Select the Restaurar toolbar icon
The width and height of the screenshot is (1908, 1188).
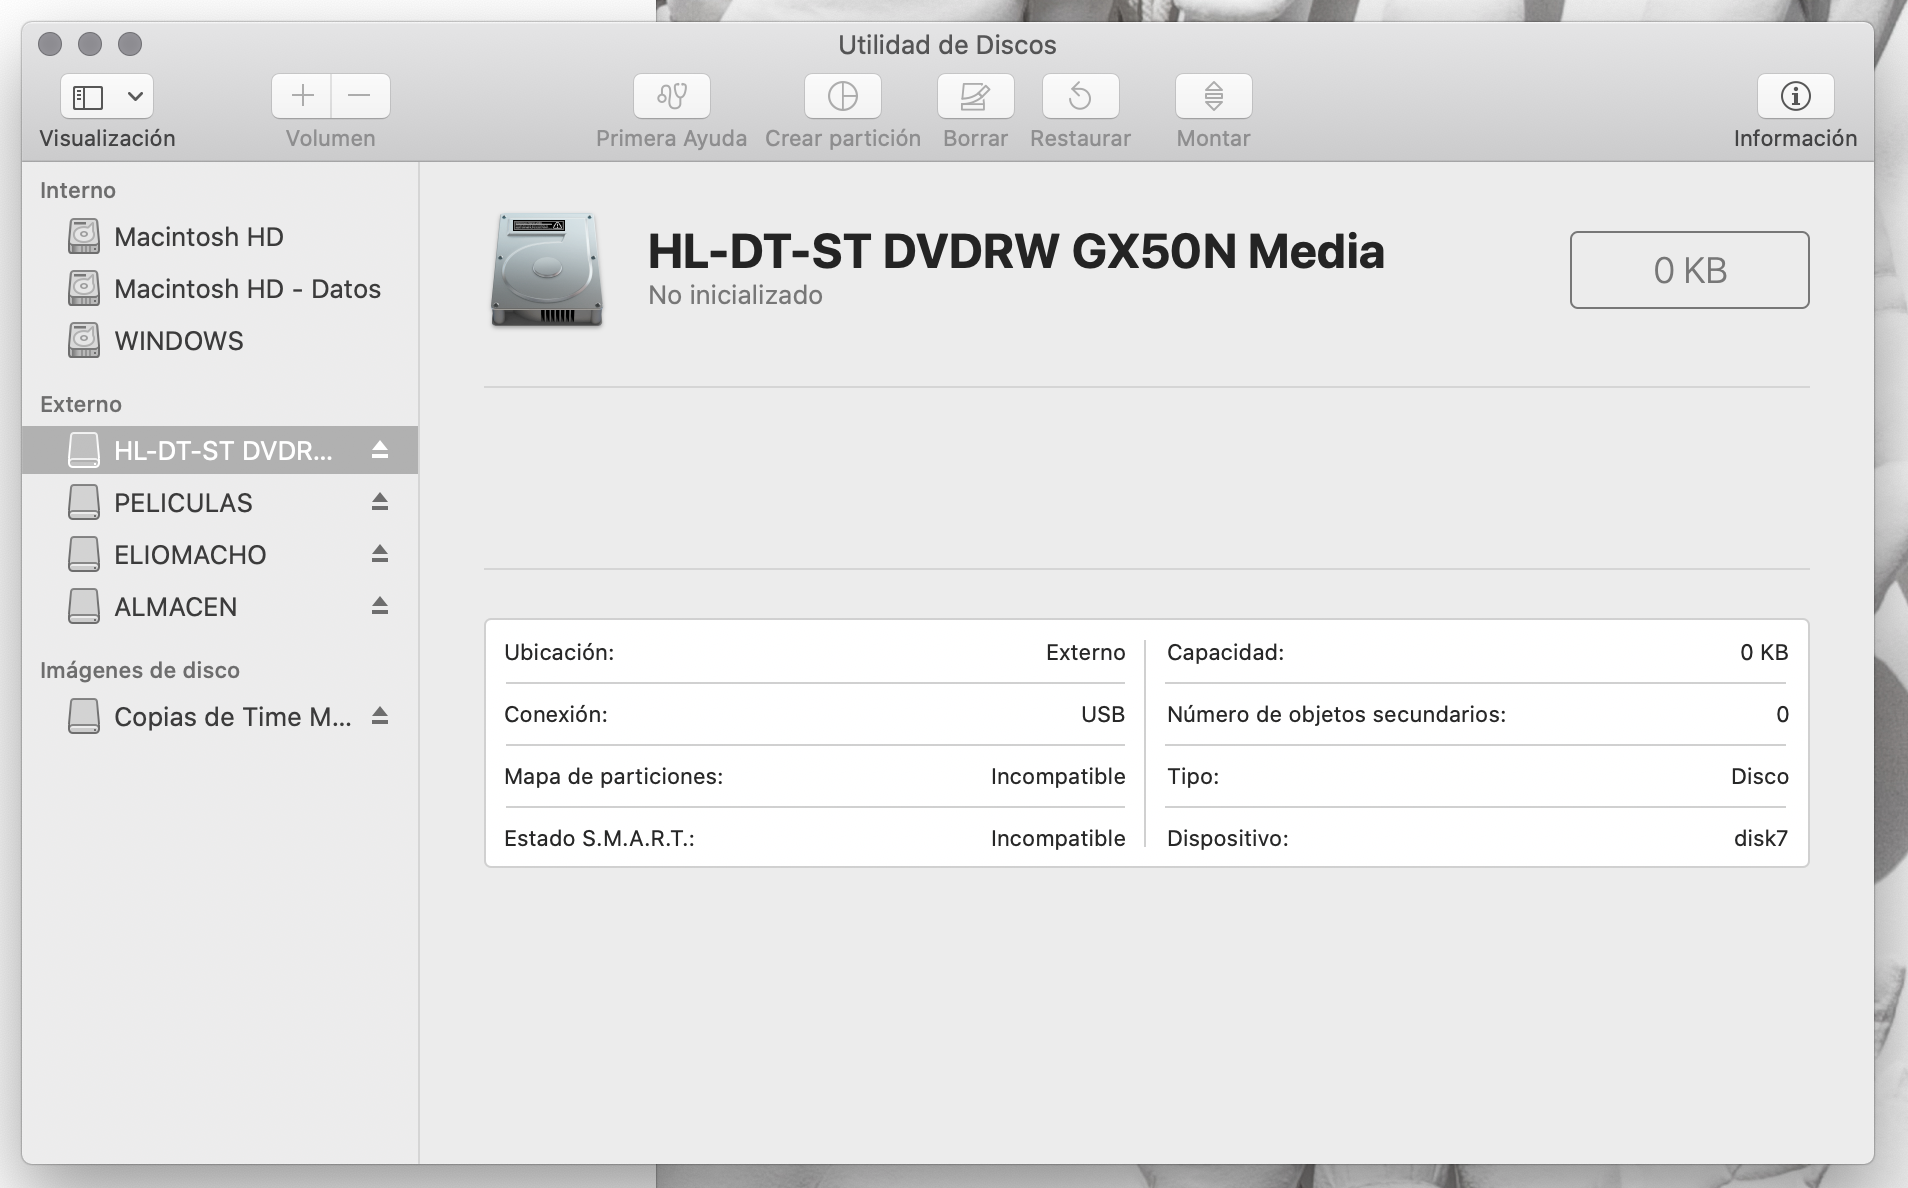click(x=1080, y=96)
